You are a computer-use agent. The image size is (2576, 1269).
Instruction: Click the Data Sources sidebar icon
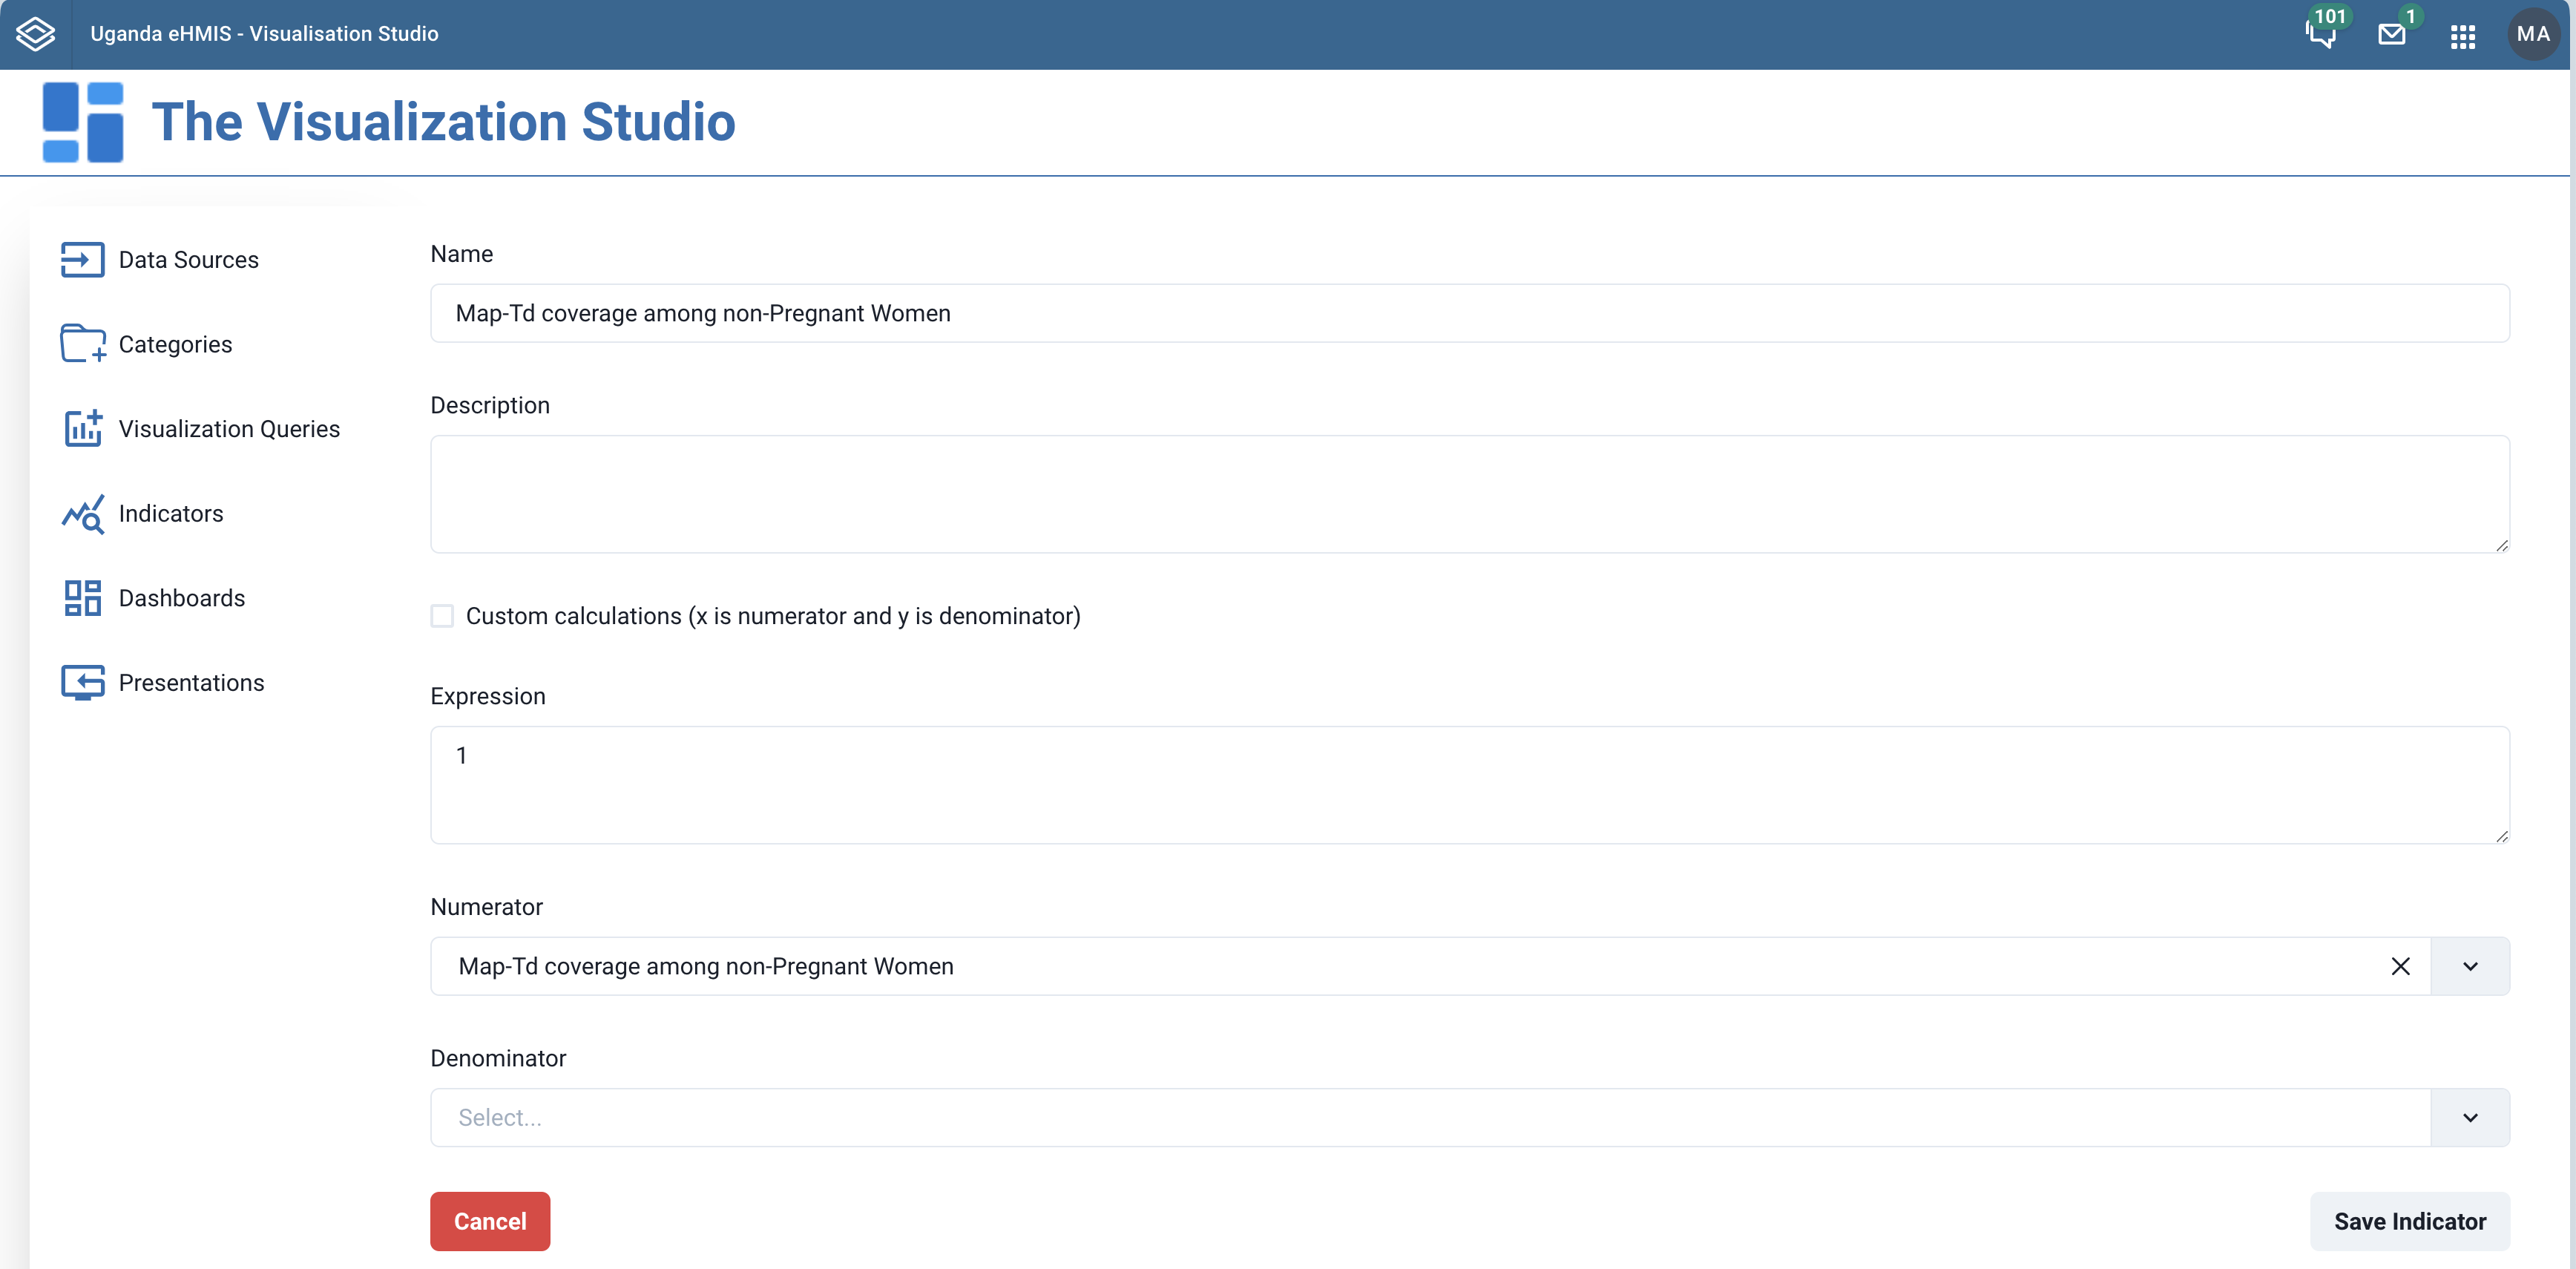click(x=82, y=260)
